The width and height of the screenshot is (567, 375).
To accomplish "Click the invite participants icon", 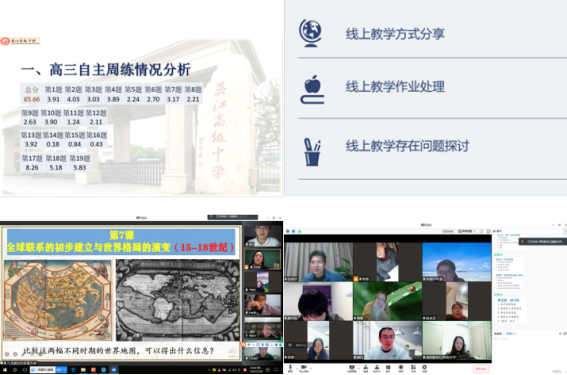I will coord(366,368).
